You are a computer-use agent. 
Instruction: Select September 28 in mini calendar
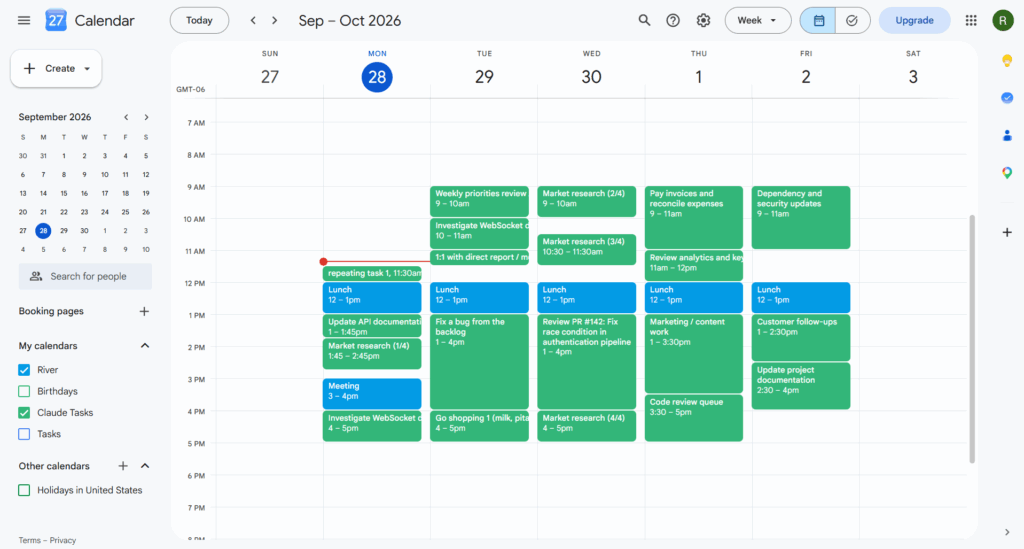[43, 230]
